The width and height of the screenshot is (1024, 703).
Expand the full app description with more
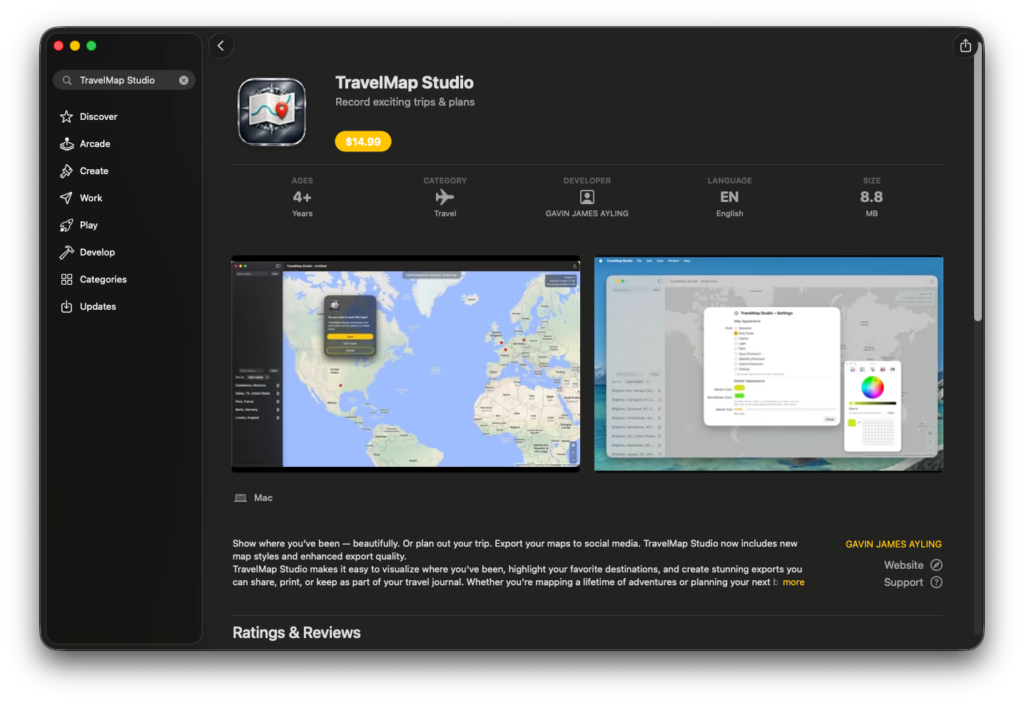[792, 581]
